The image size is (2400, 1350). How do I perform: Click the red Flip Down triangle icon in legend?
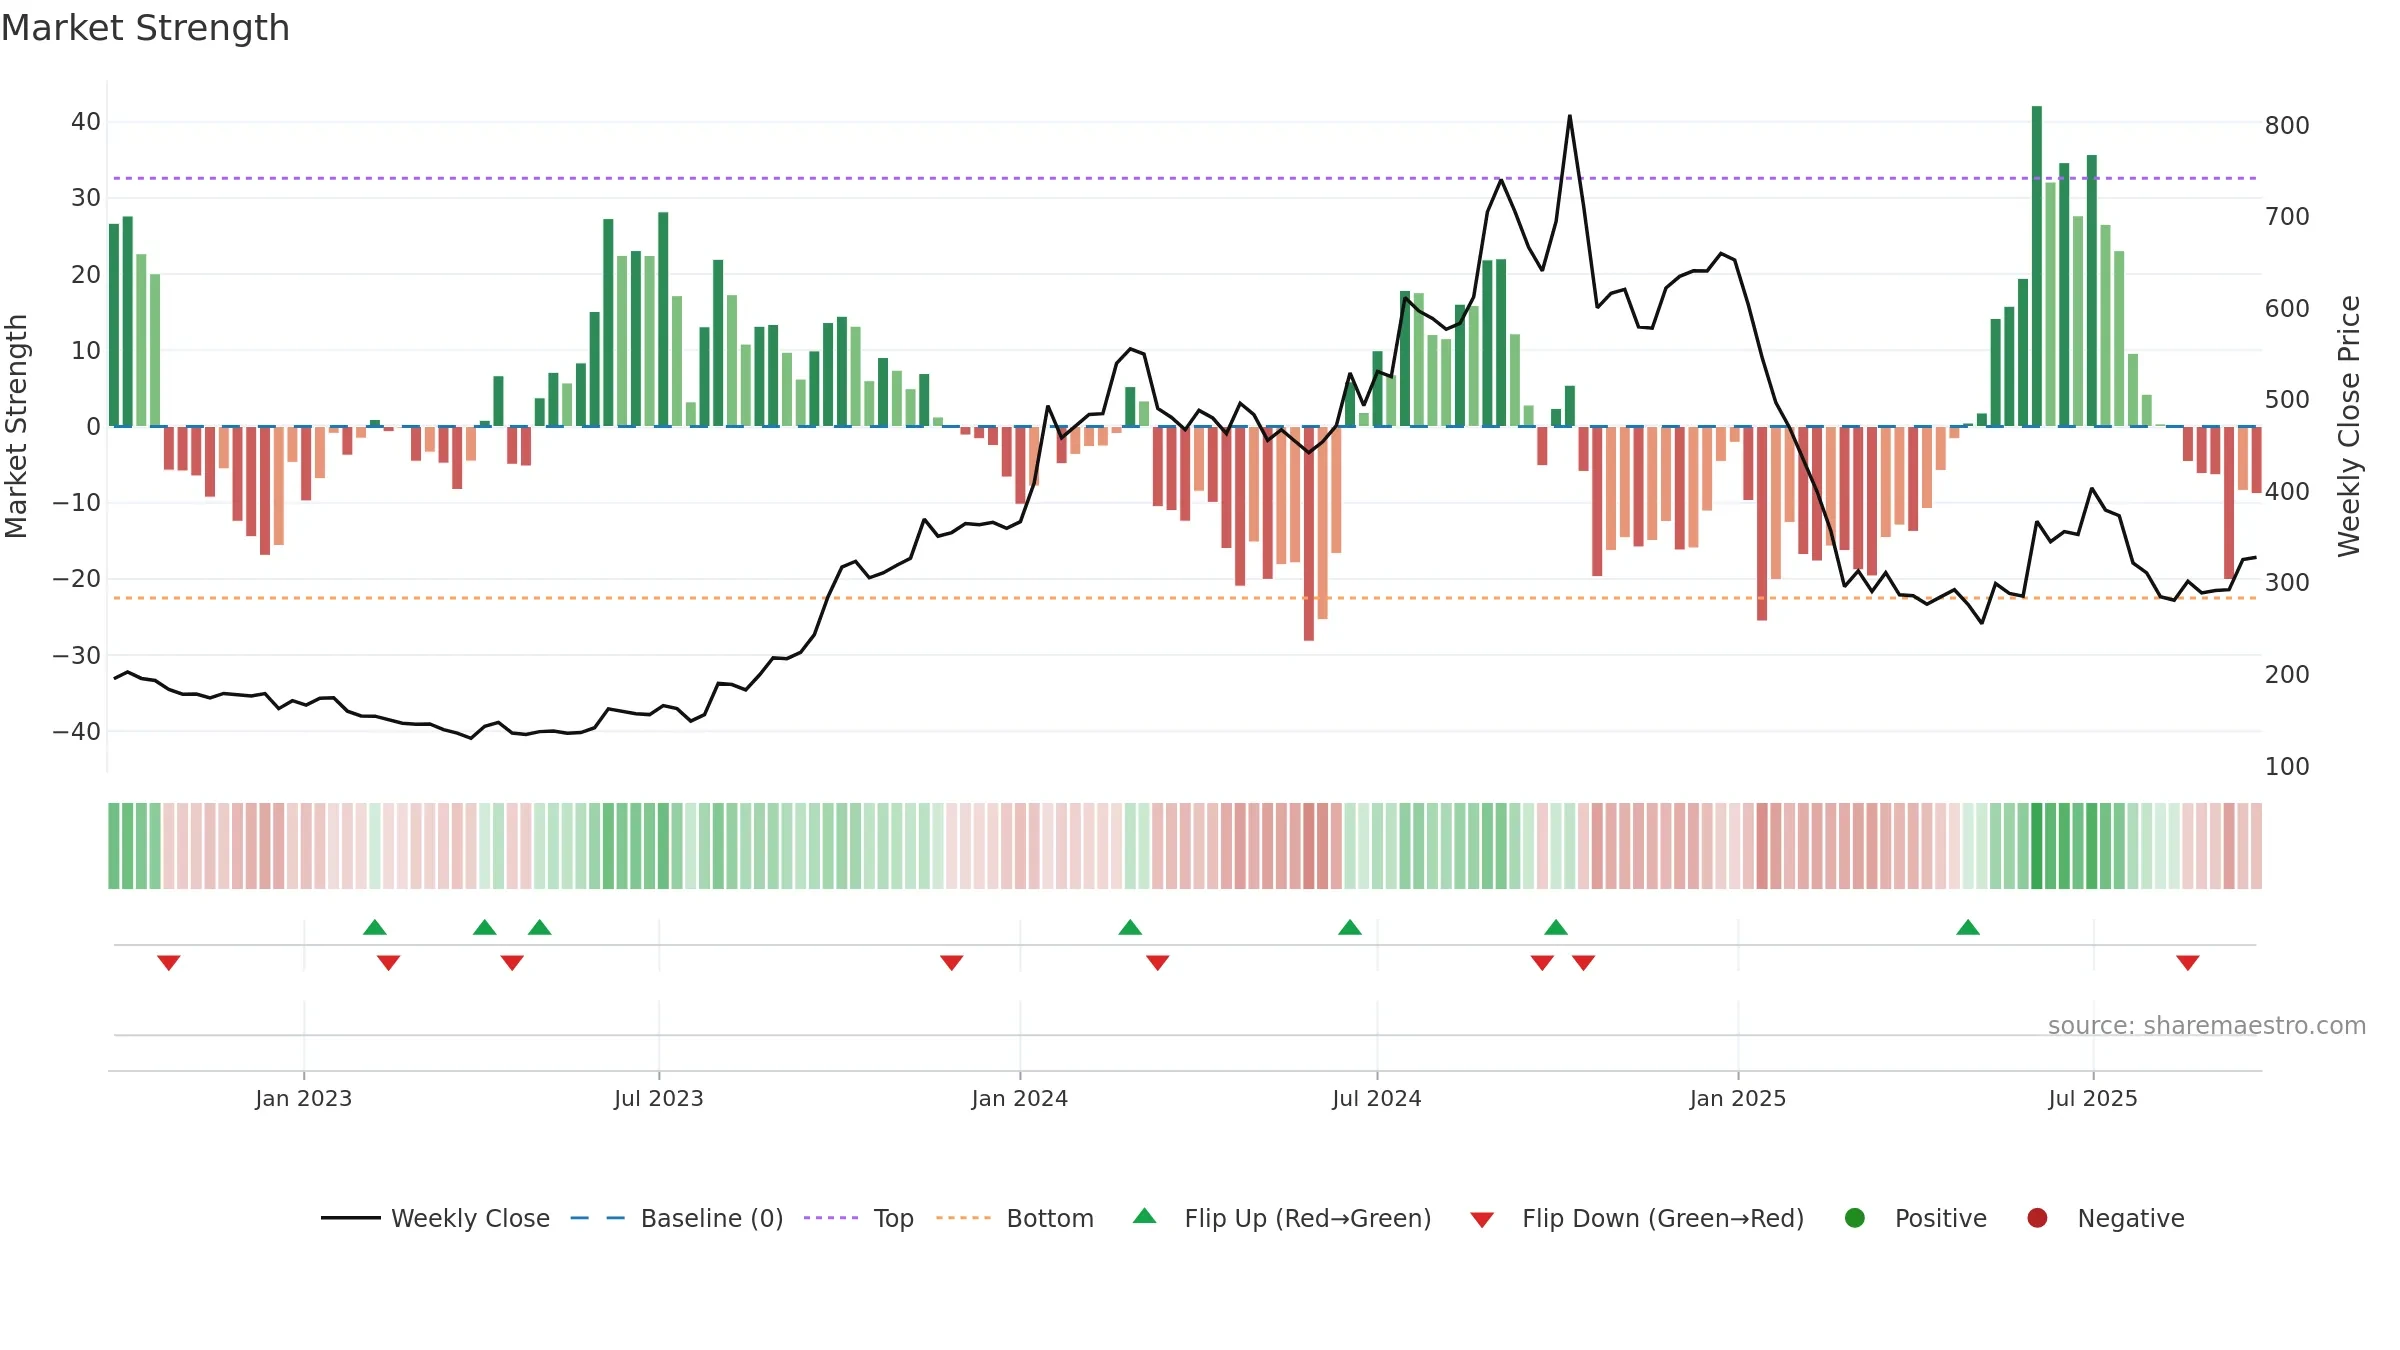1482,1220
